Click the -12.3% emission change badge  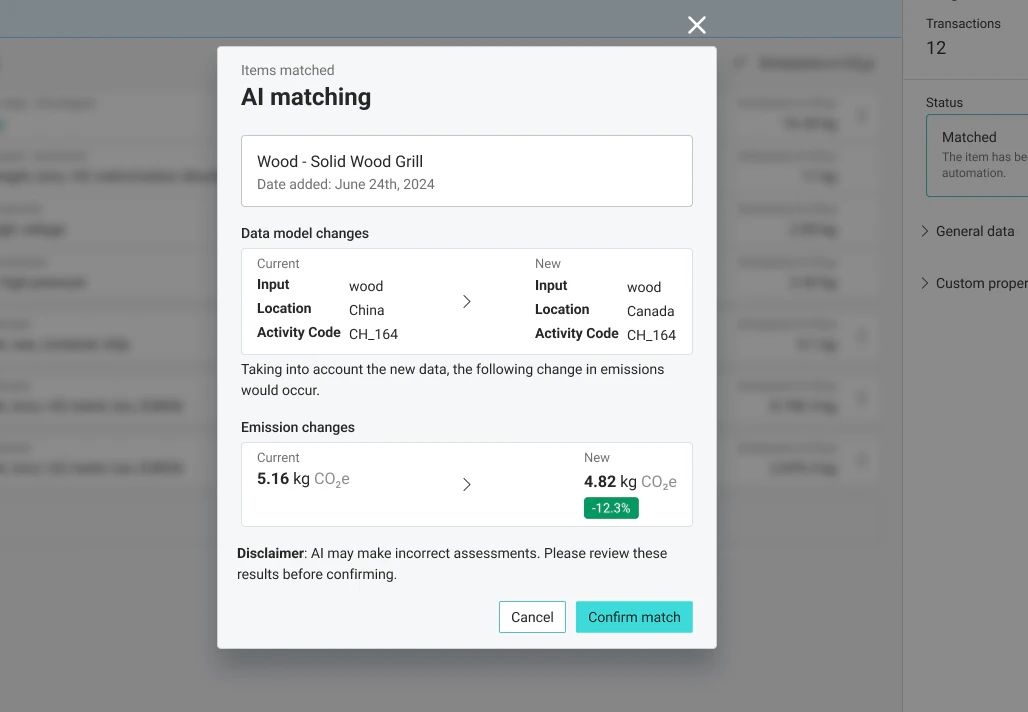[611, 508]
